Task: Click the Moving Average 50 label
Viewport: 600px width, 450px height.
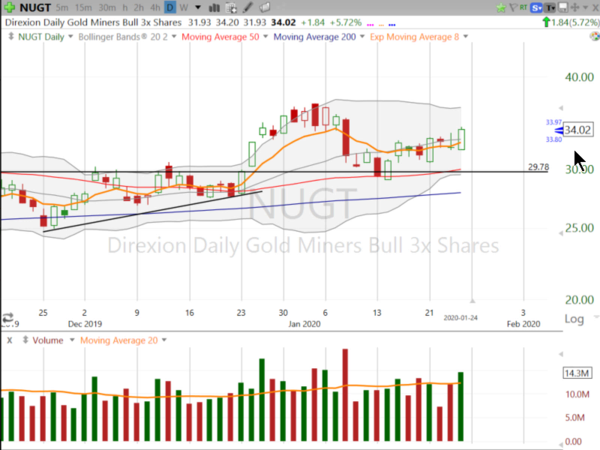Action: (x=220, y=37)
